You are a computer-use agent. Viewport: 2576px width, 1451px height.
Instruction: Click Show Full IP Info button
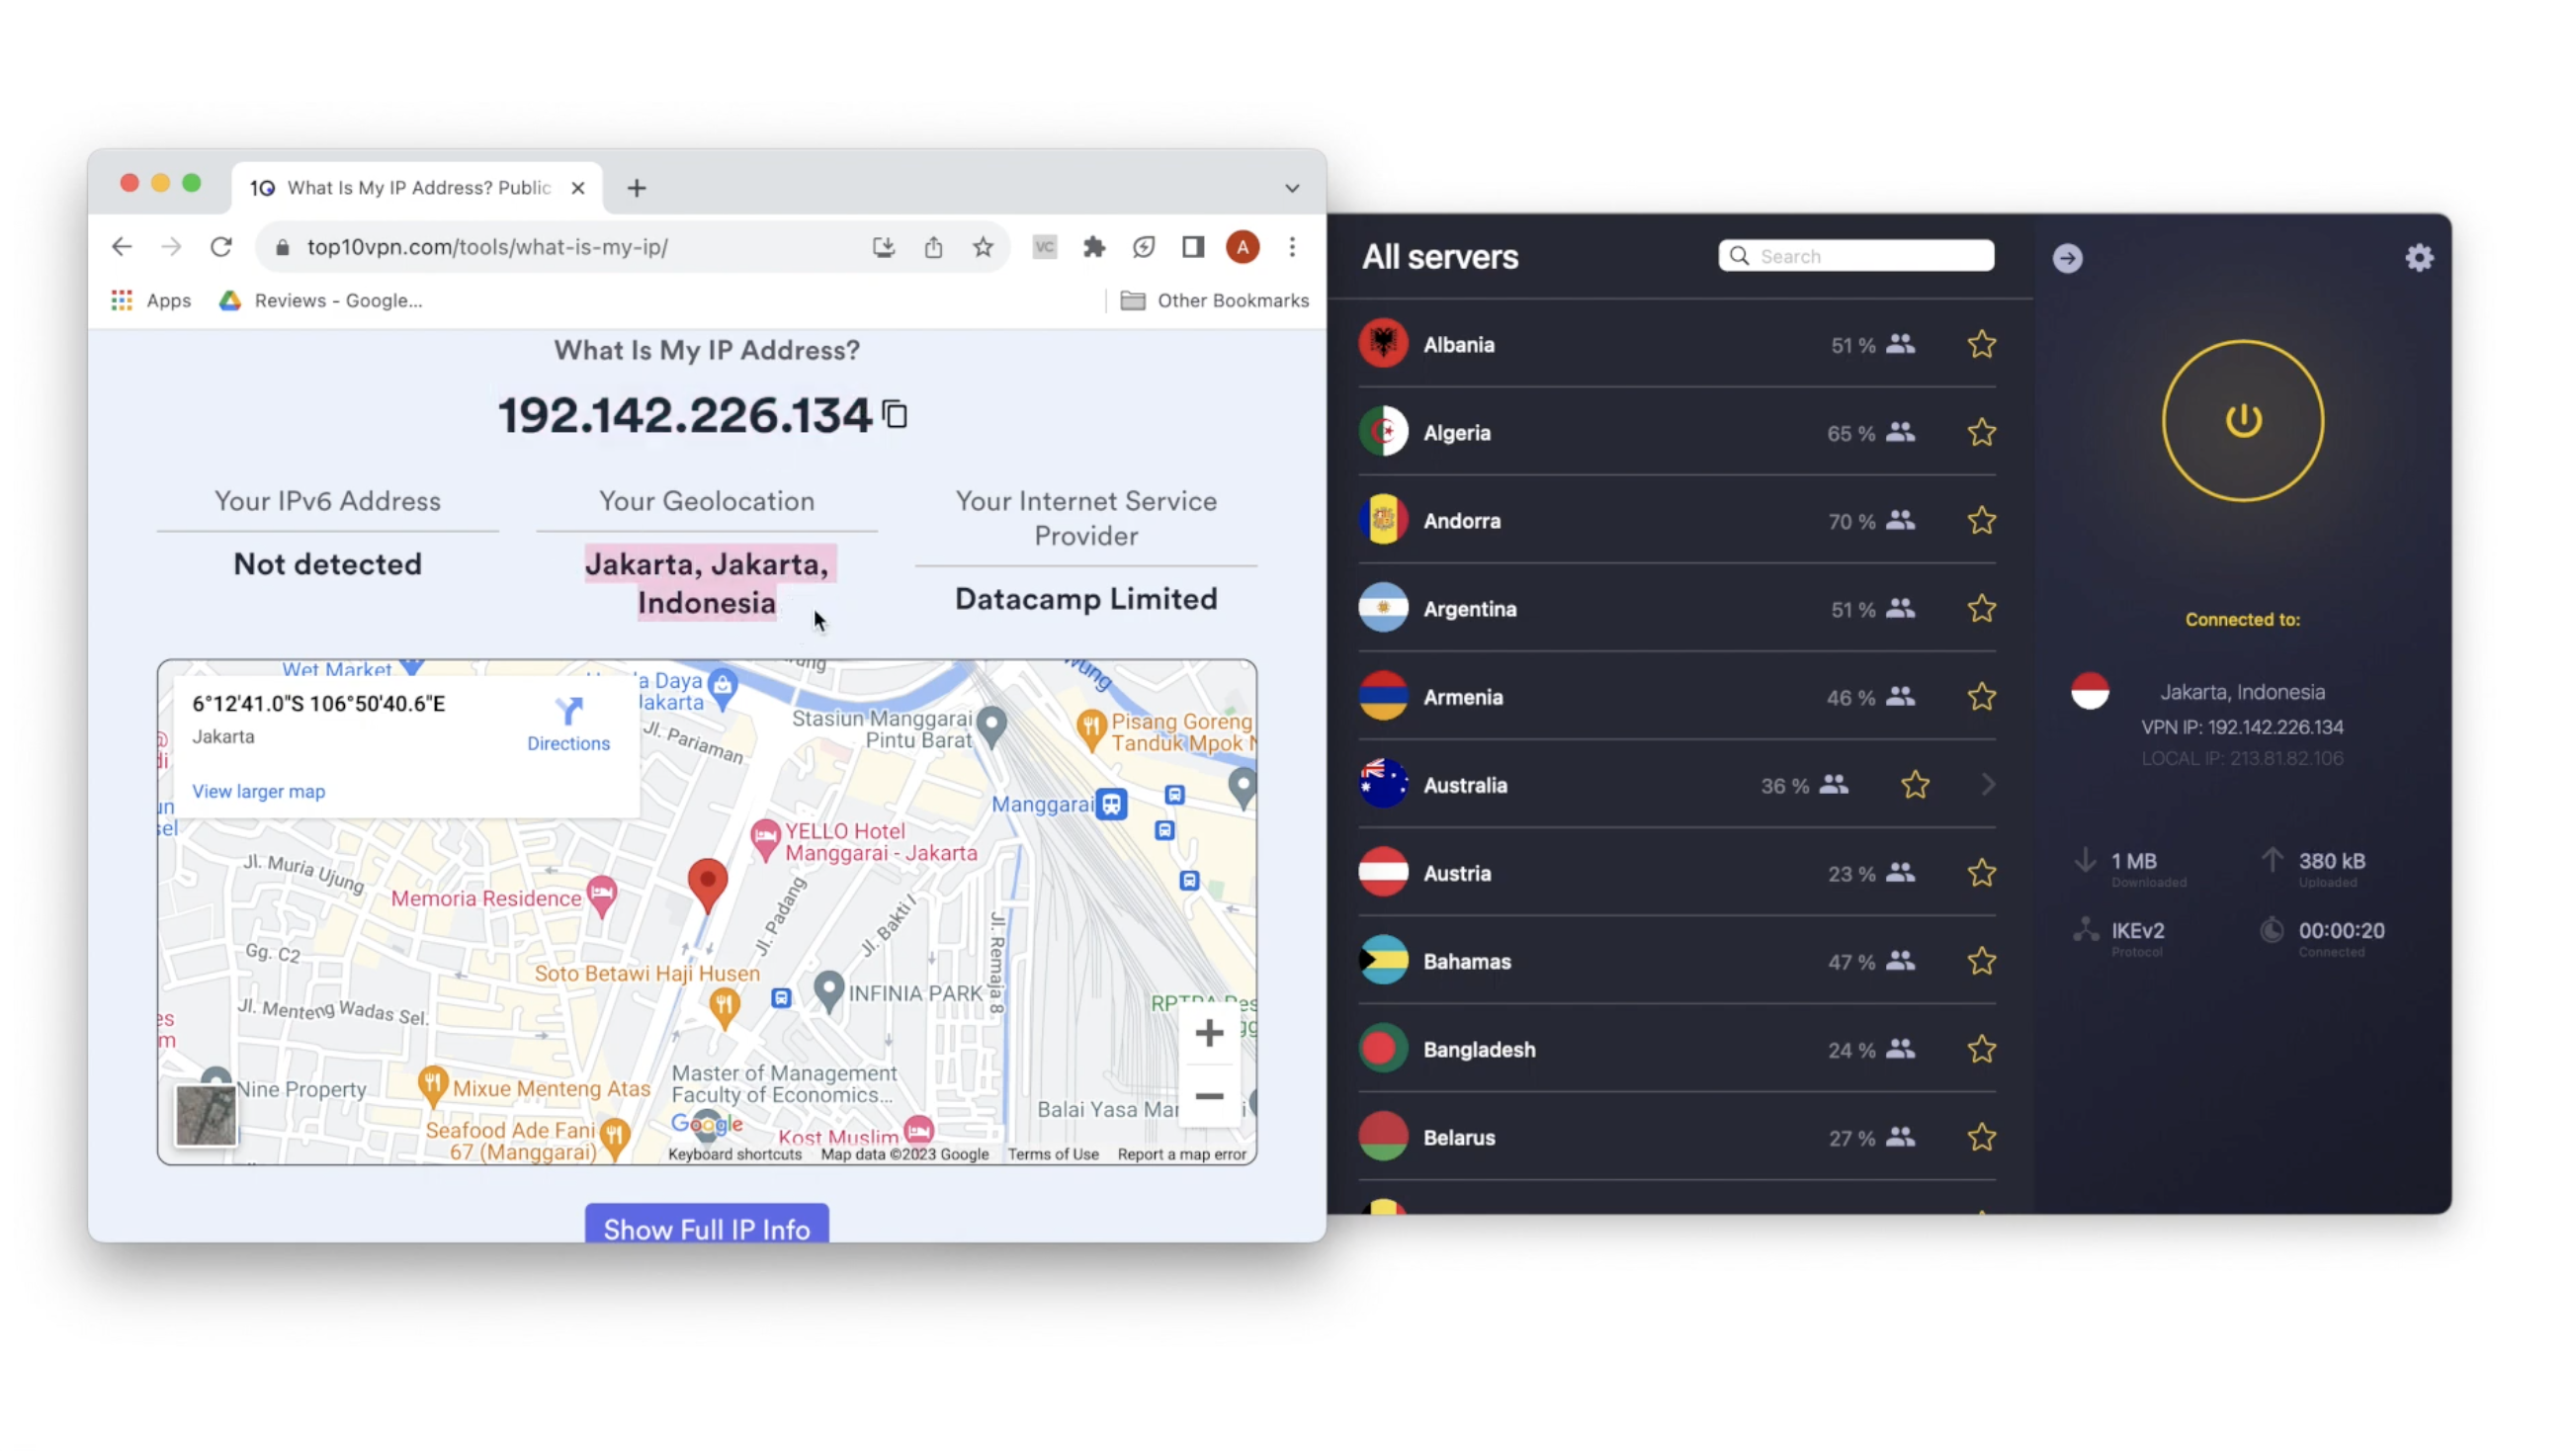tap(708, 1228)
